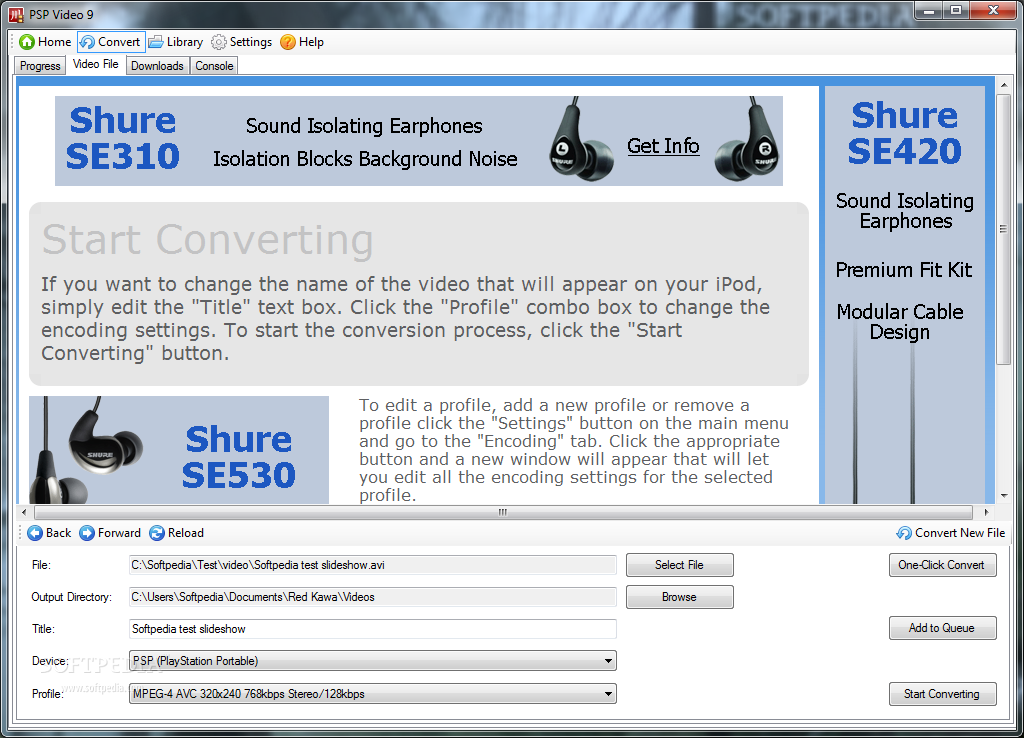Click the Forward text label in navigation bar
The image size is (1024, 738).
click(119, 533)
